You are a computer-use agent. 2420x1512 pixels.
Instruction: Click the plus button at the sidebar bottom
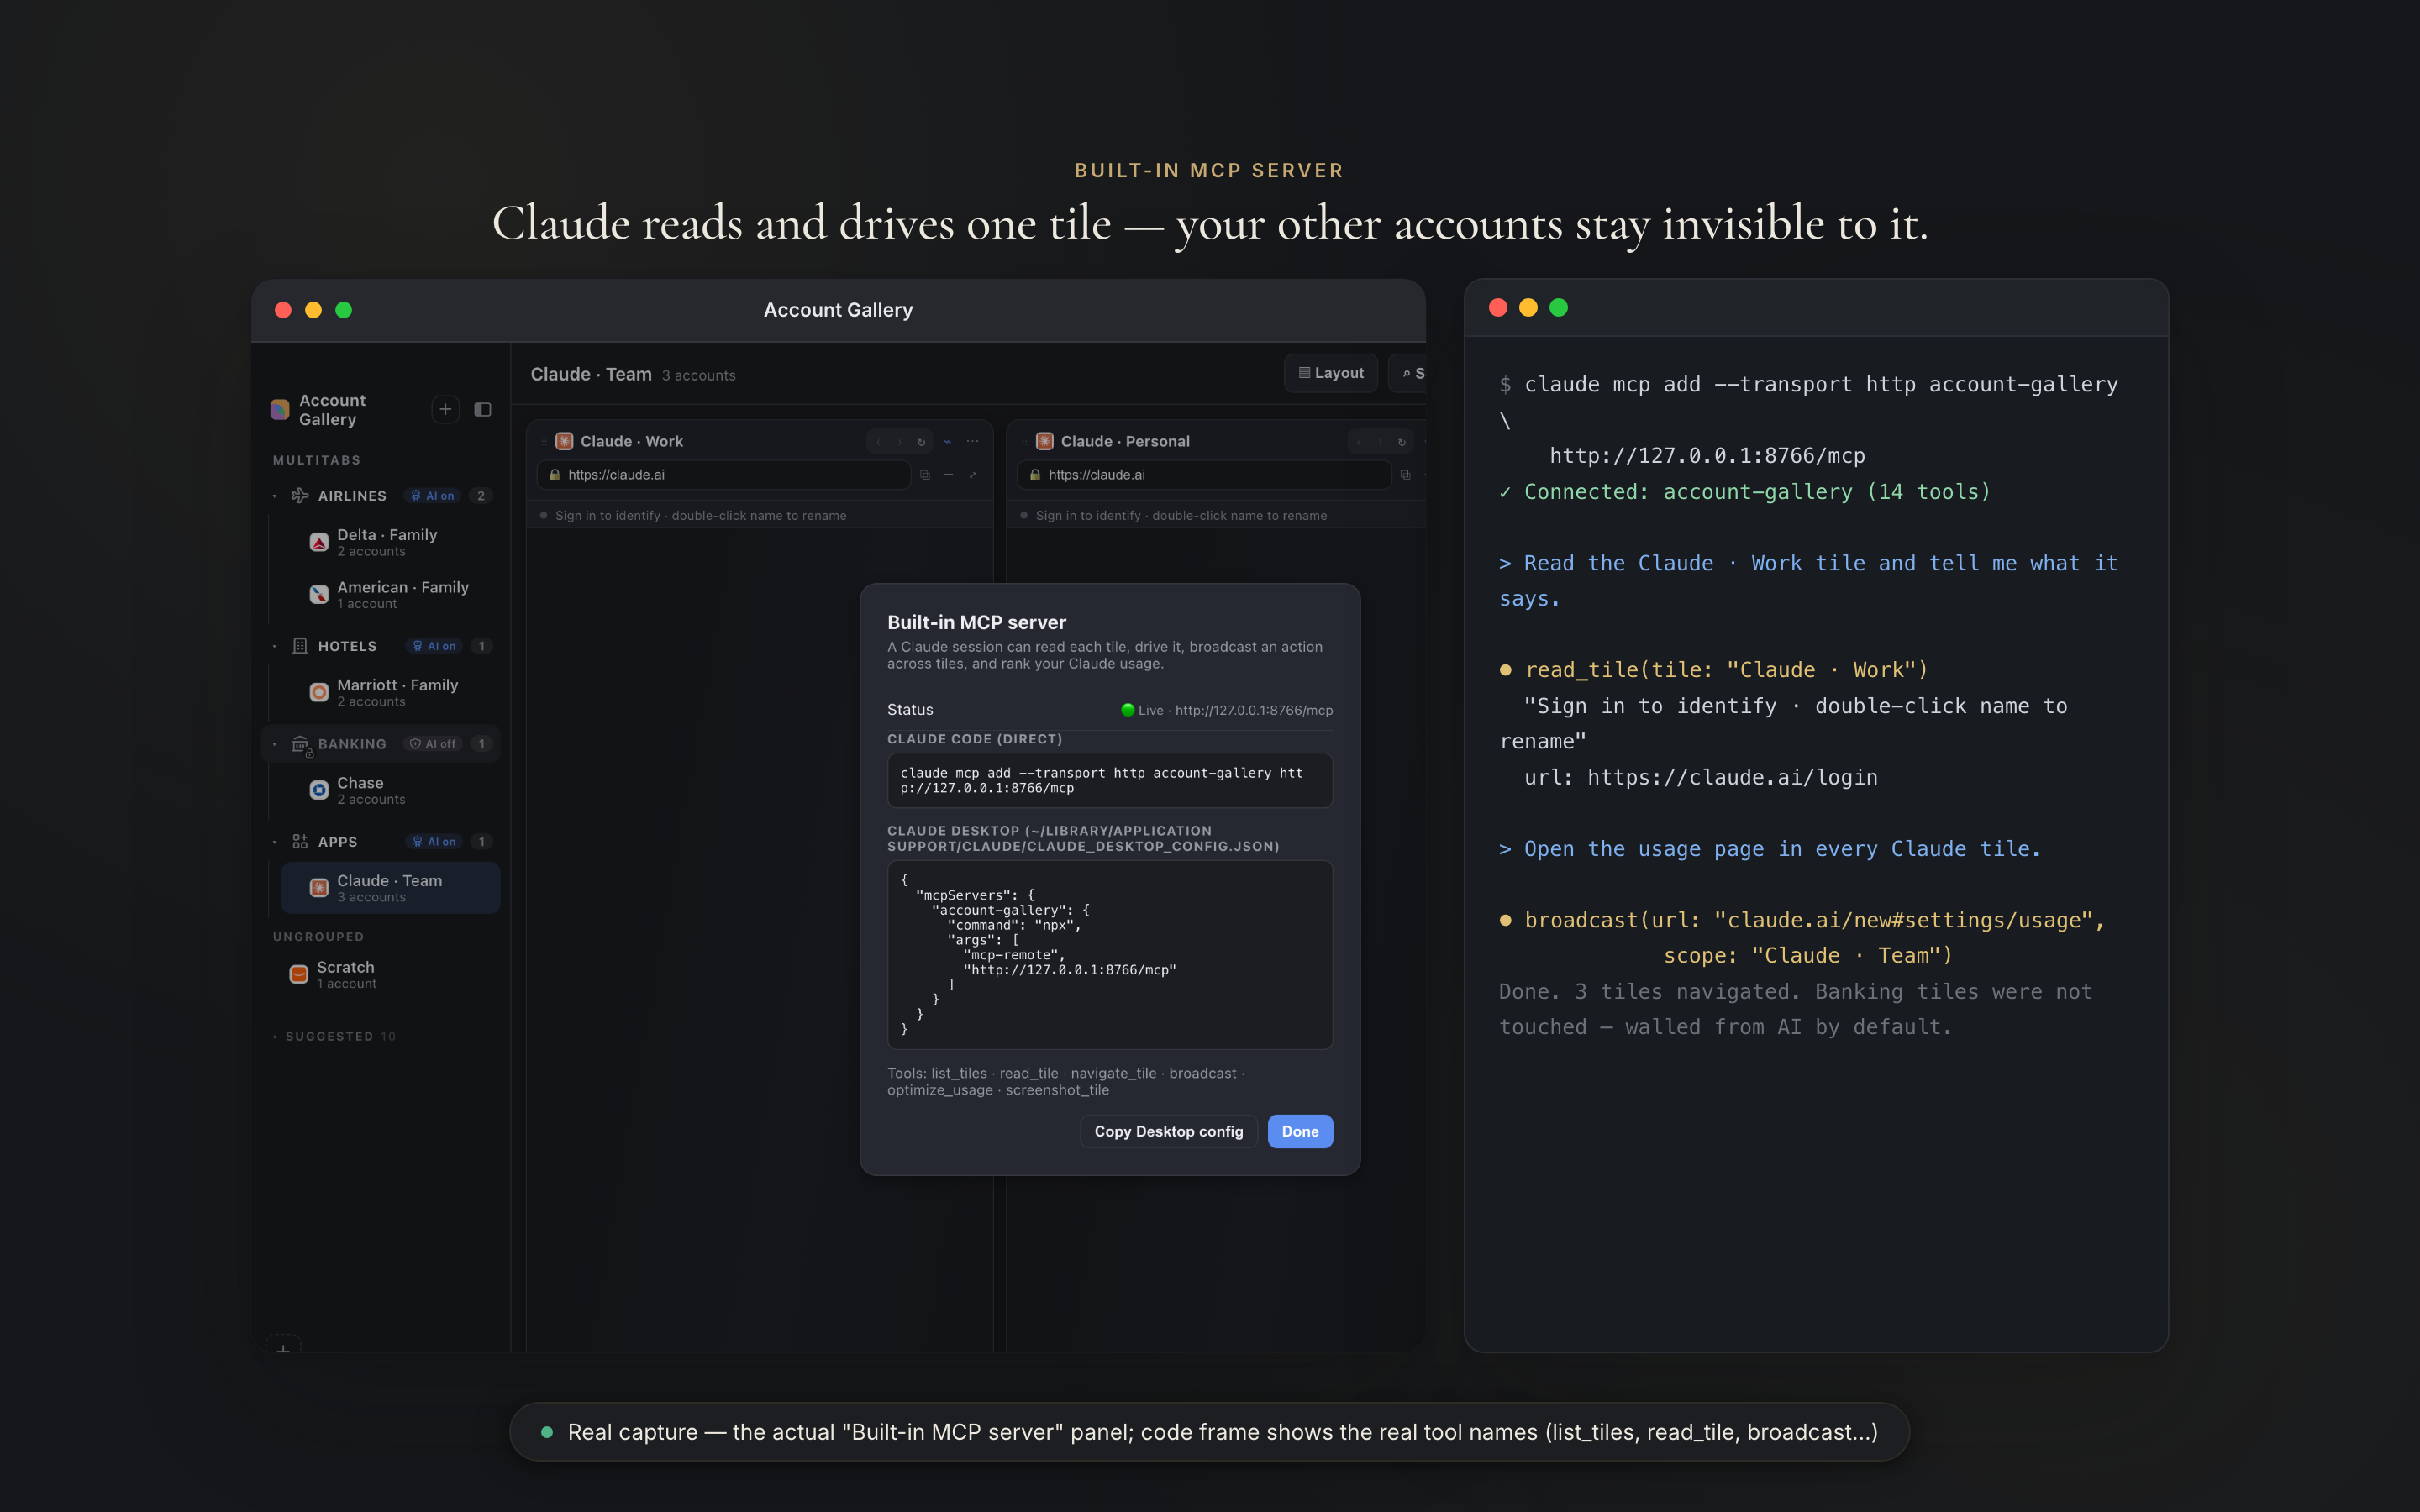pyautogui.click(x=283, y=1345)
